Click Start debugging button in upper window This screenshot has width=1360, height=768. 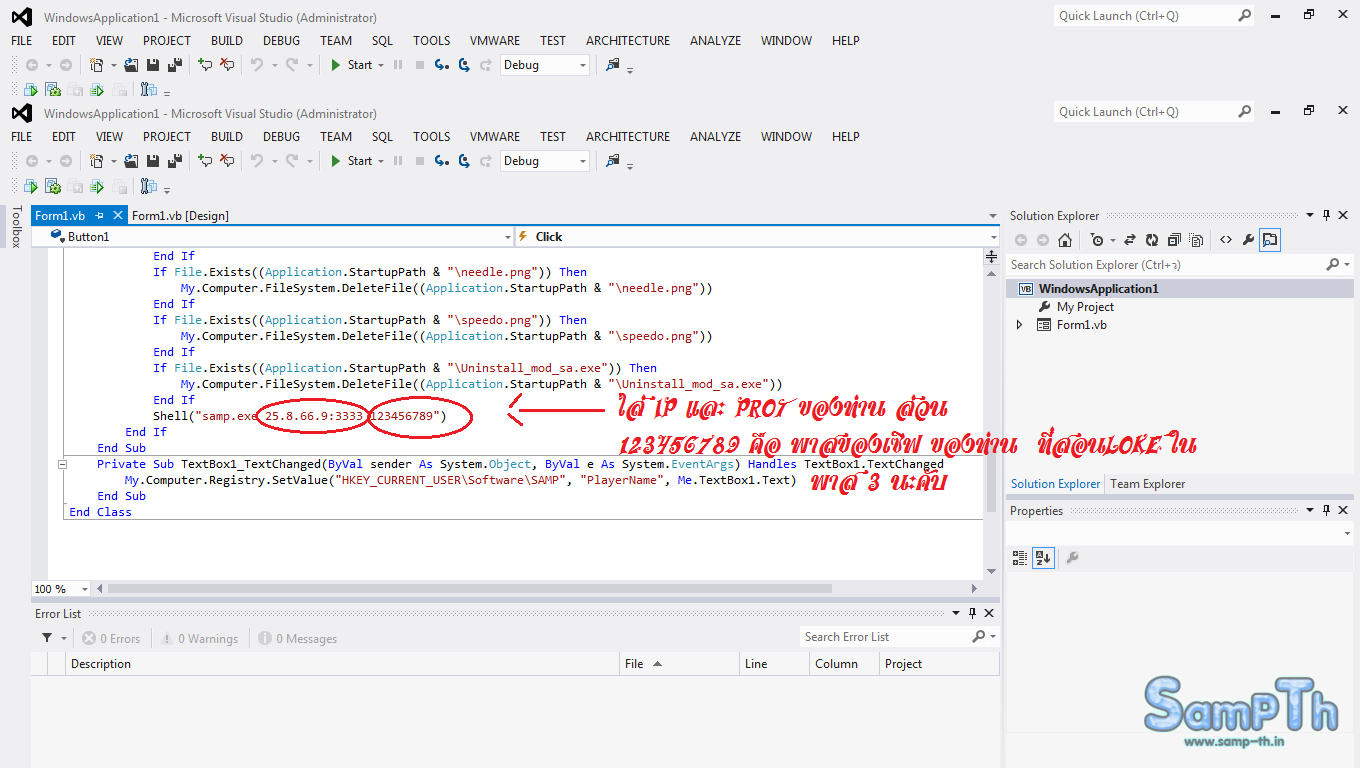(x=351, y=65)
